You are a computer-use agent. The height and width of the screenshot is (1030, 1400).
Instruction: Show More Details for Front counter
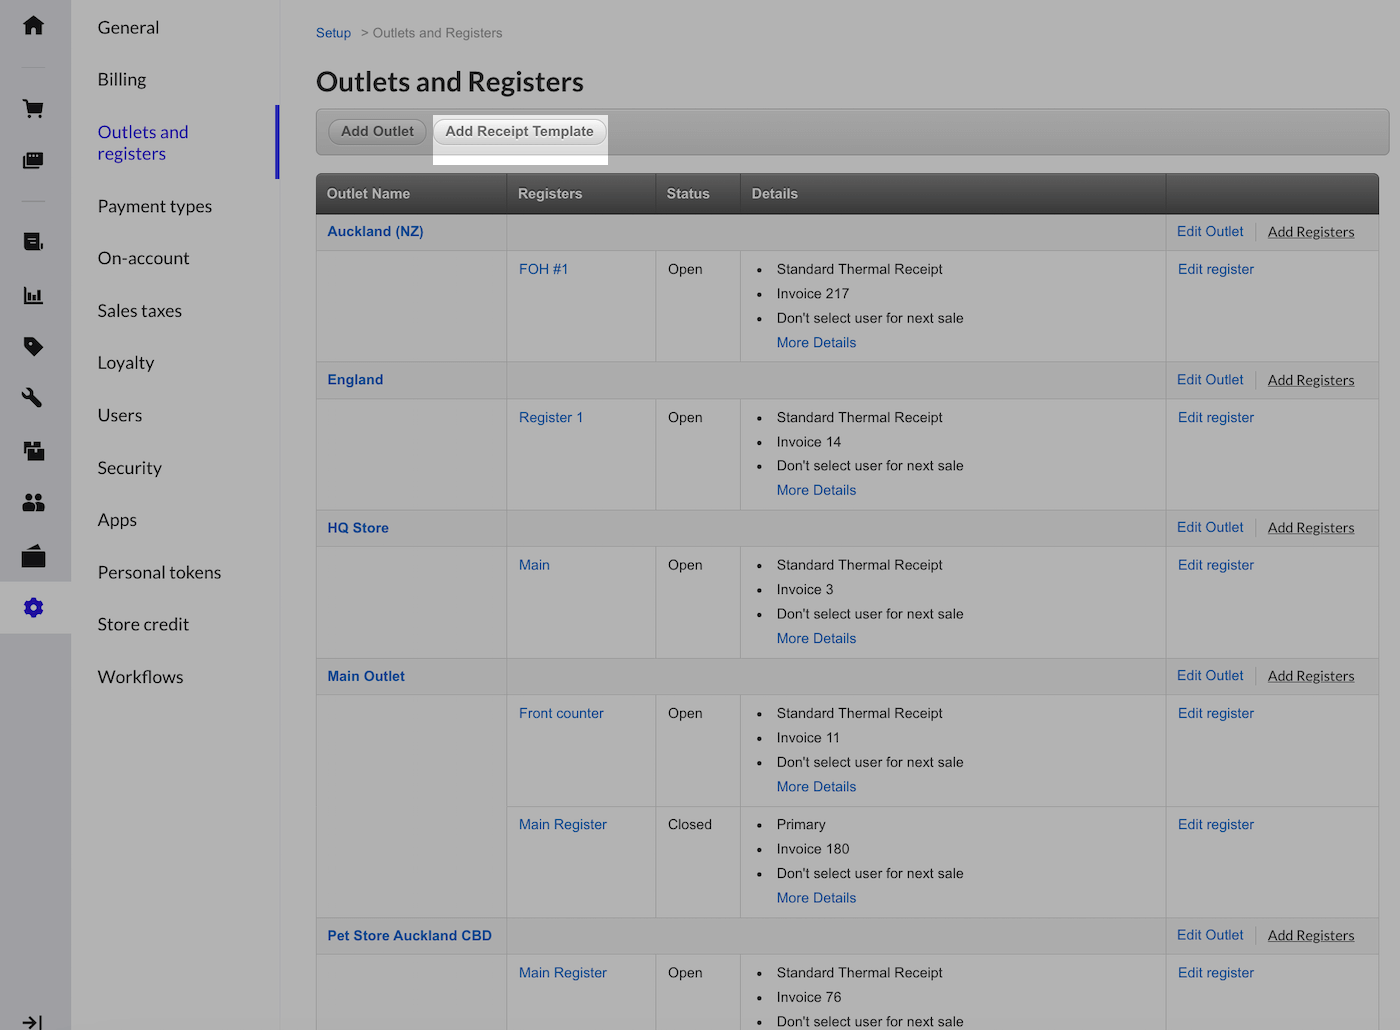coord(816,787)
